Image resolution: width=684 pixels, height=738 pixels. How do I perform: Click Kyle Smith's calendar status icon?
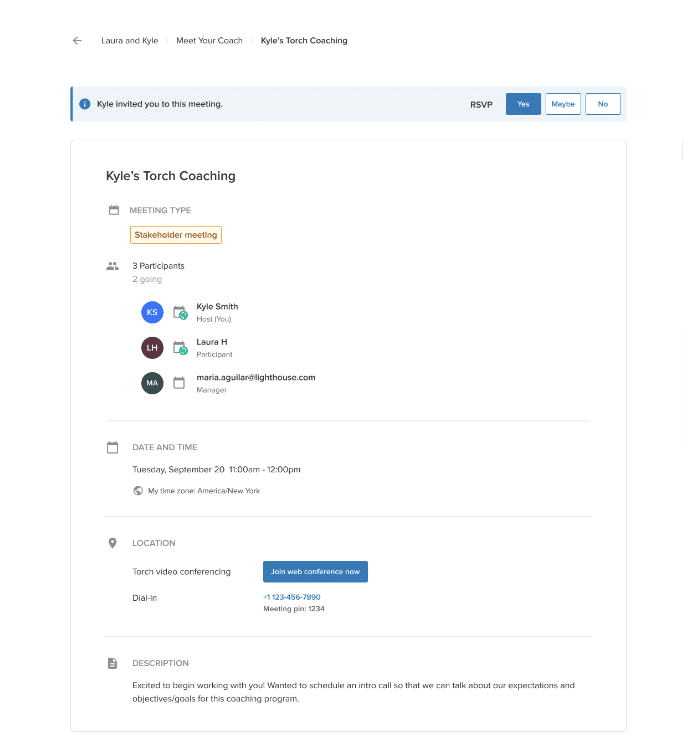click(180, 312)
